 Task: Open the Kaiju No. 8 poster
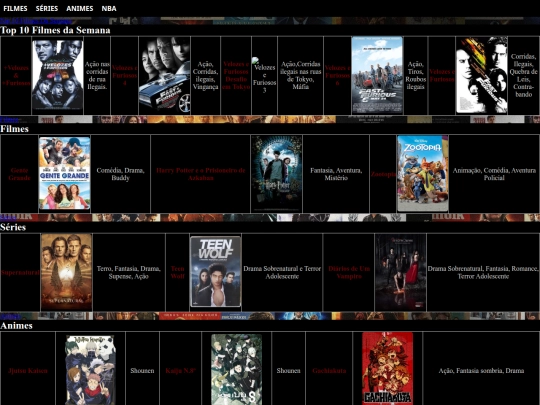[x=237, y=370]
